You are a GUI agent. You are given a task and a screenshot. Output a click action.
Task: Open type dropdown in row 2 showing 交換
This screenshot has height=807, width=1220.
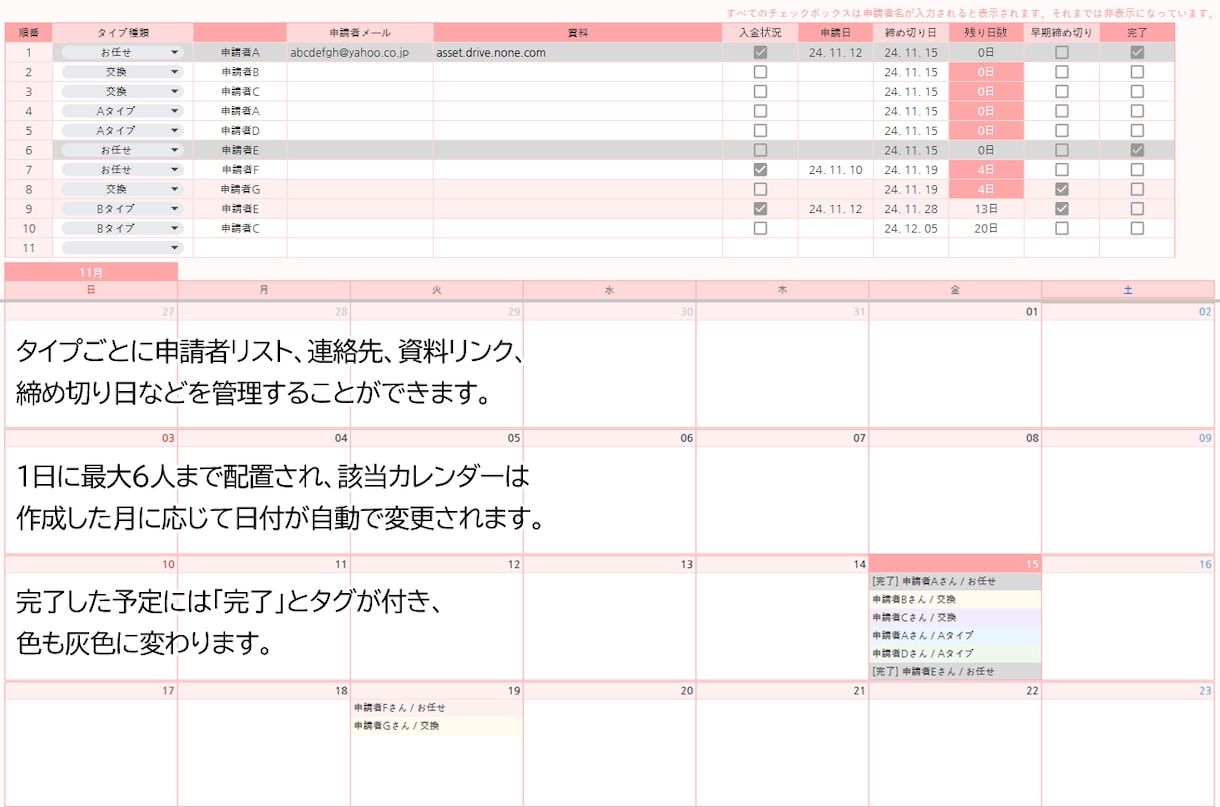pos(122,72)
